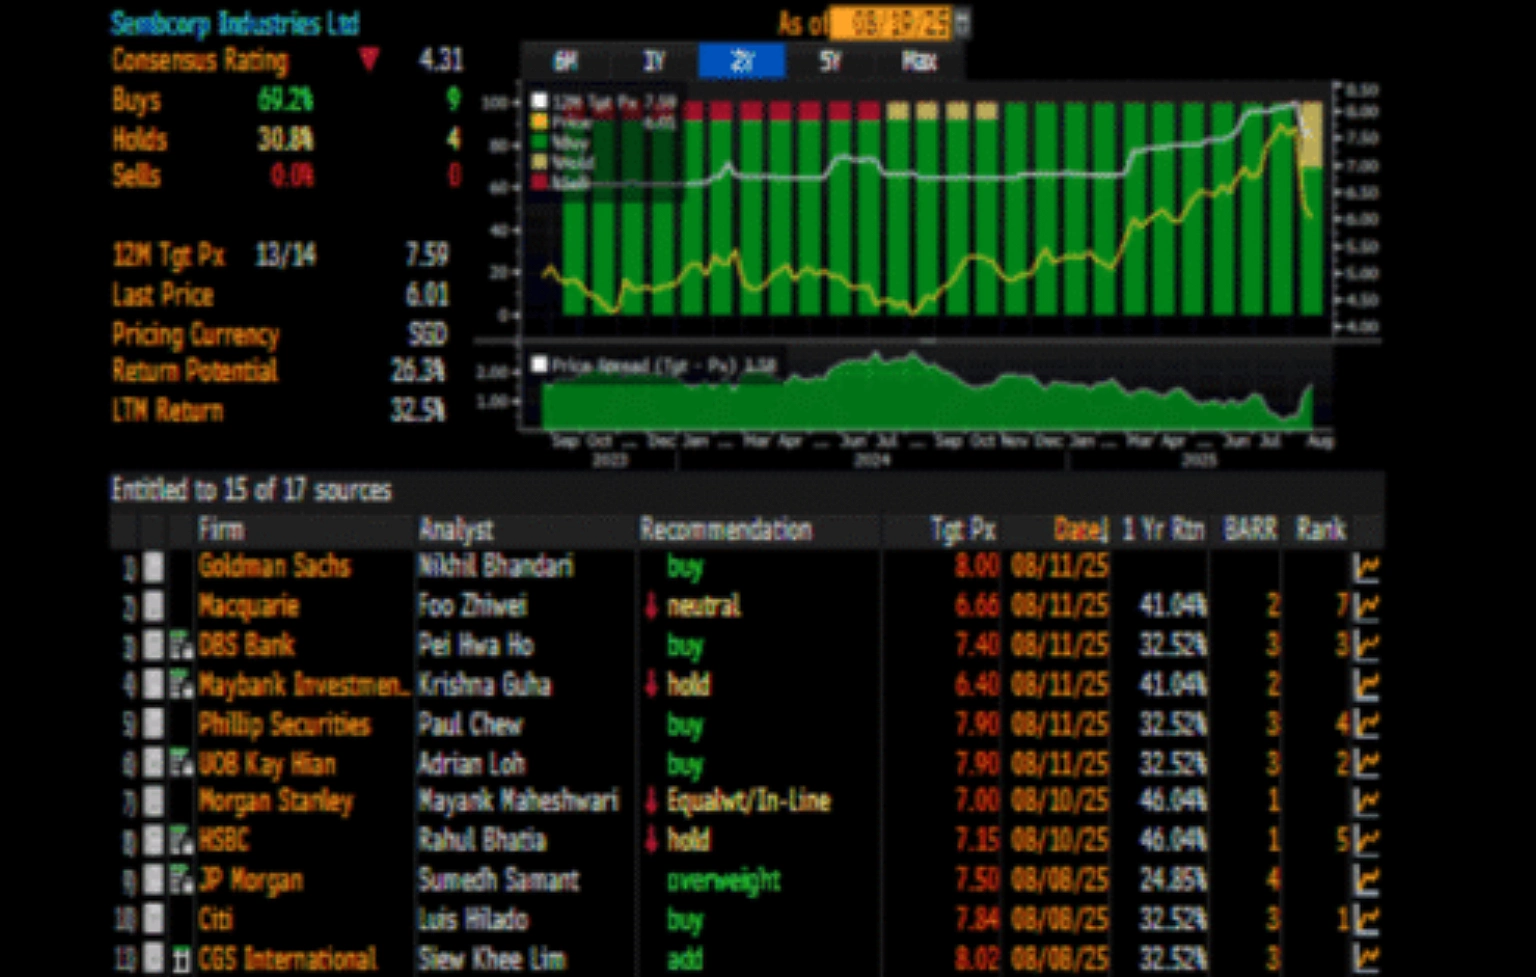
Task: Click the Entitled to 15 of 17 sources text
Action: 251,490
